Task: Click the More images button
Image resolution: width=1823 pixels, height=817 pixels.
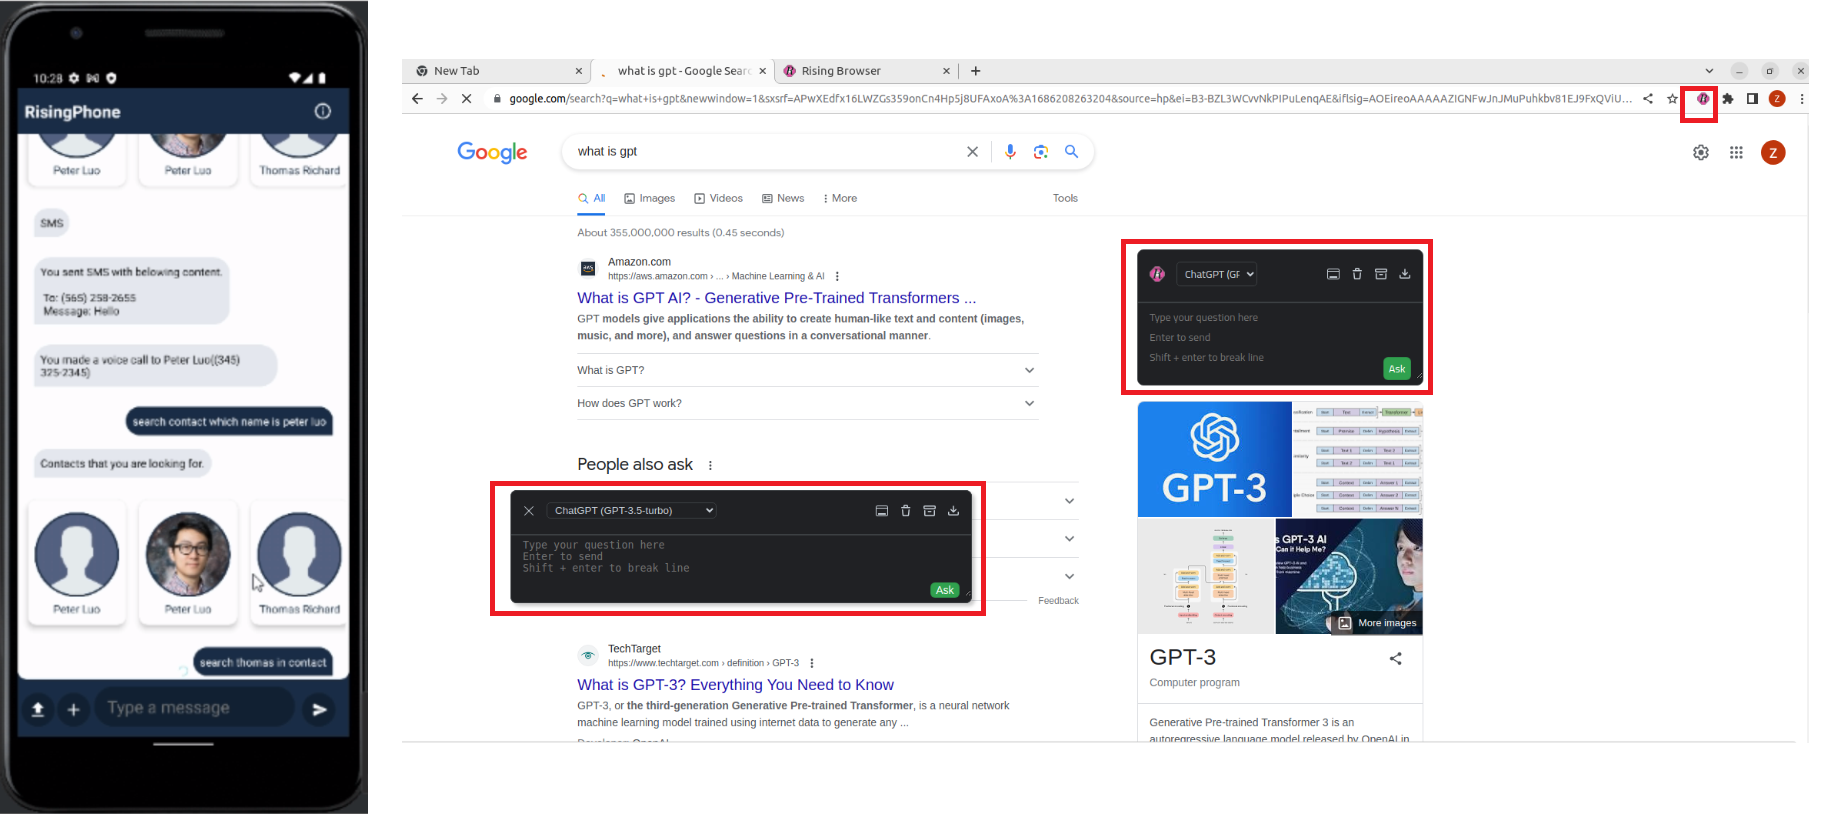Action: pyautogui.click(x=1377, y=623)
